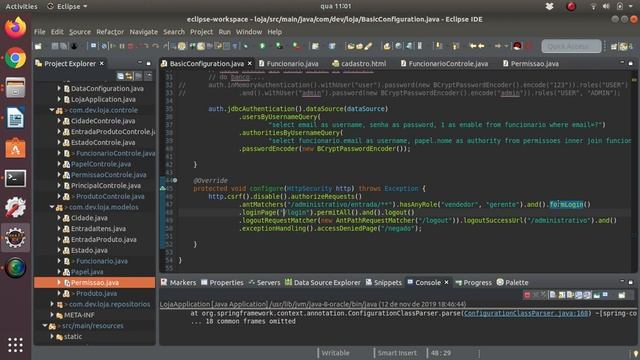The width and height of the screenshot is (640, 360).
Task: Expand the static folder
Action: (x=52, y=337)
